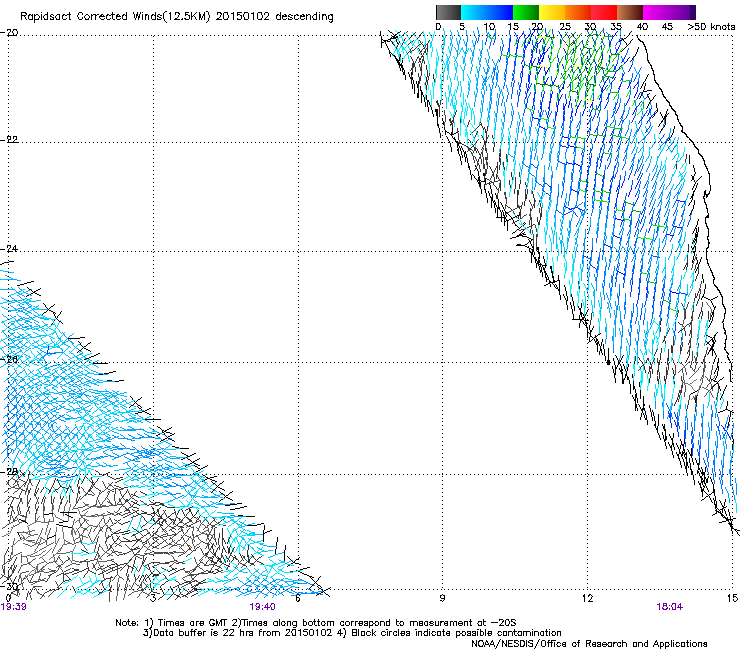The width and height of the screenshot is (740, 650).
Task: Click the '35' legend scale number
Action: [x=616, y=27]
